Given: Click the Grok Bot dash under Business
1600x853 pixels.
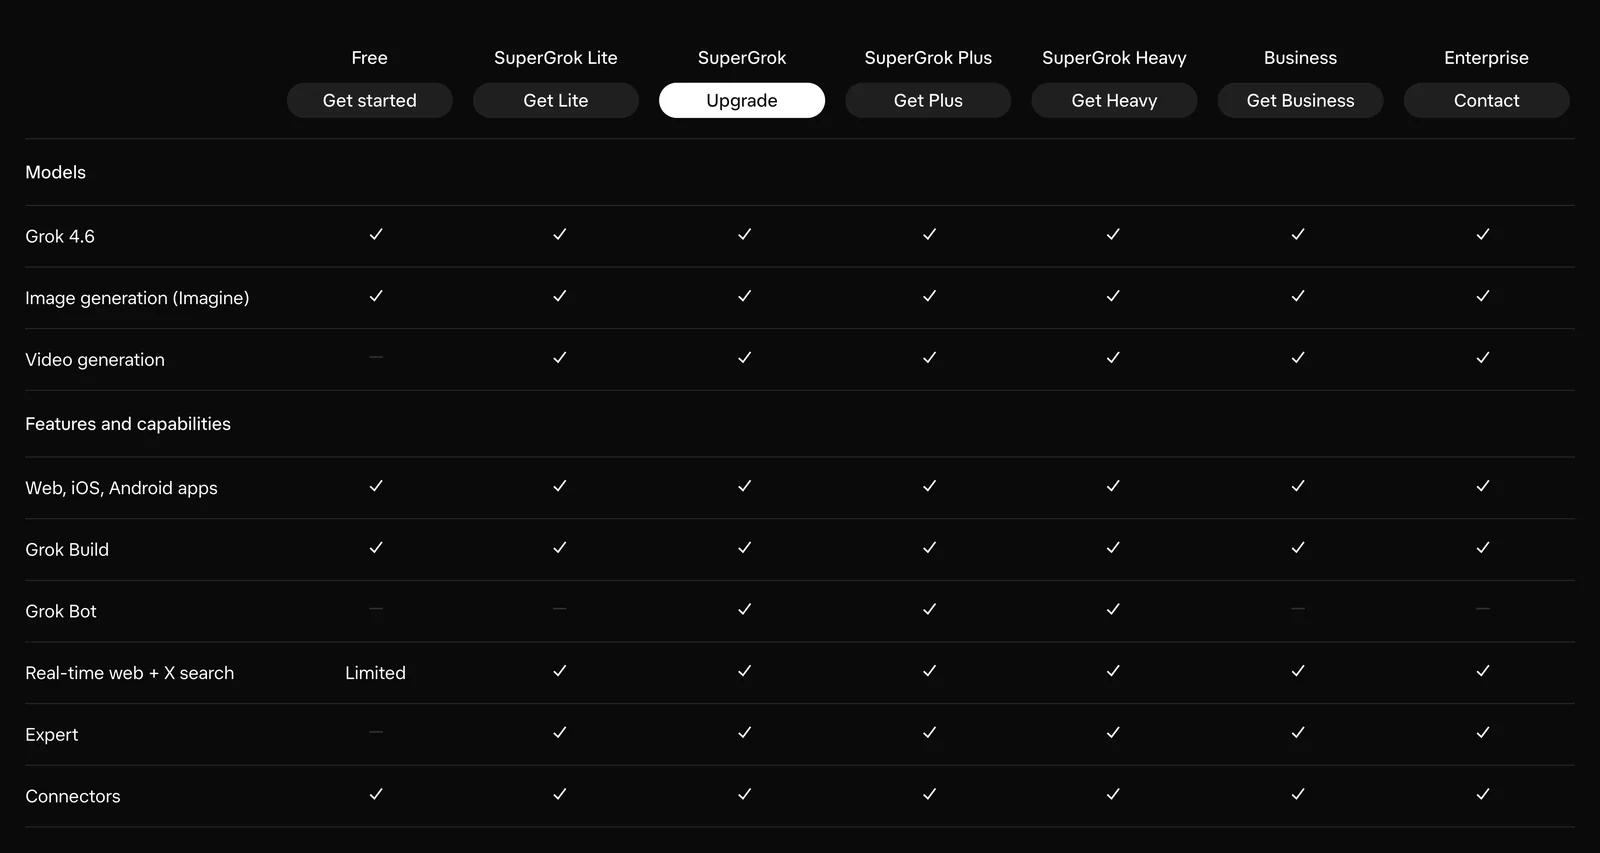Looking at the screenshot, I should (x=1298, y=608).
